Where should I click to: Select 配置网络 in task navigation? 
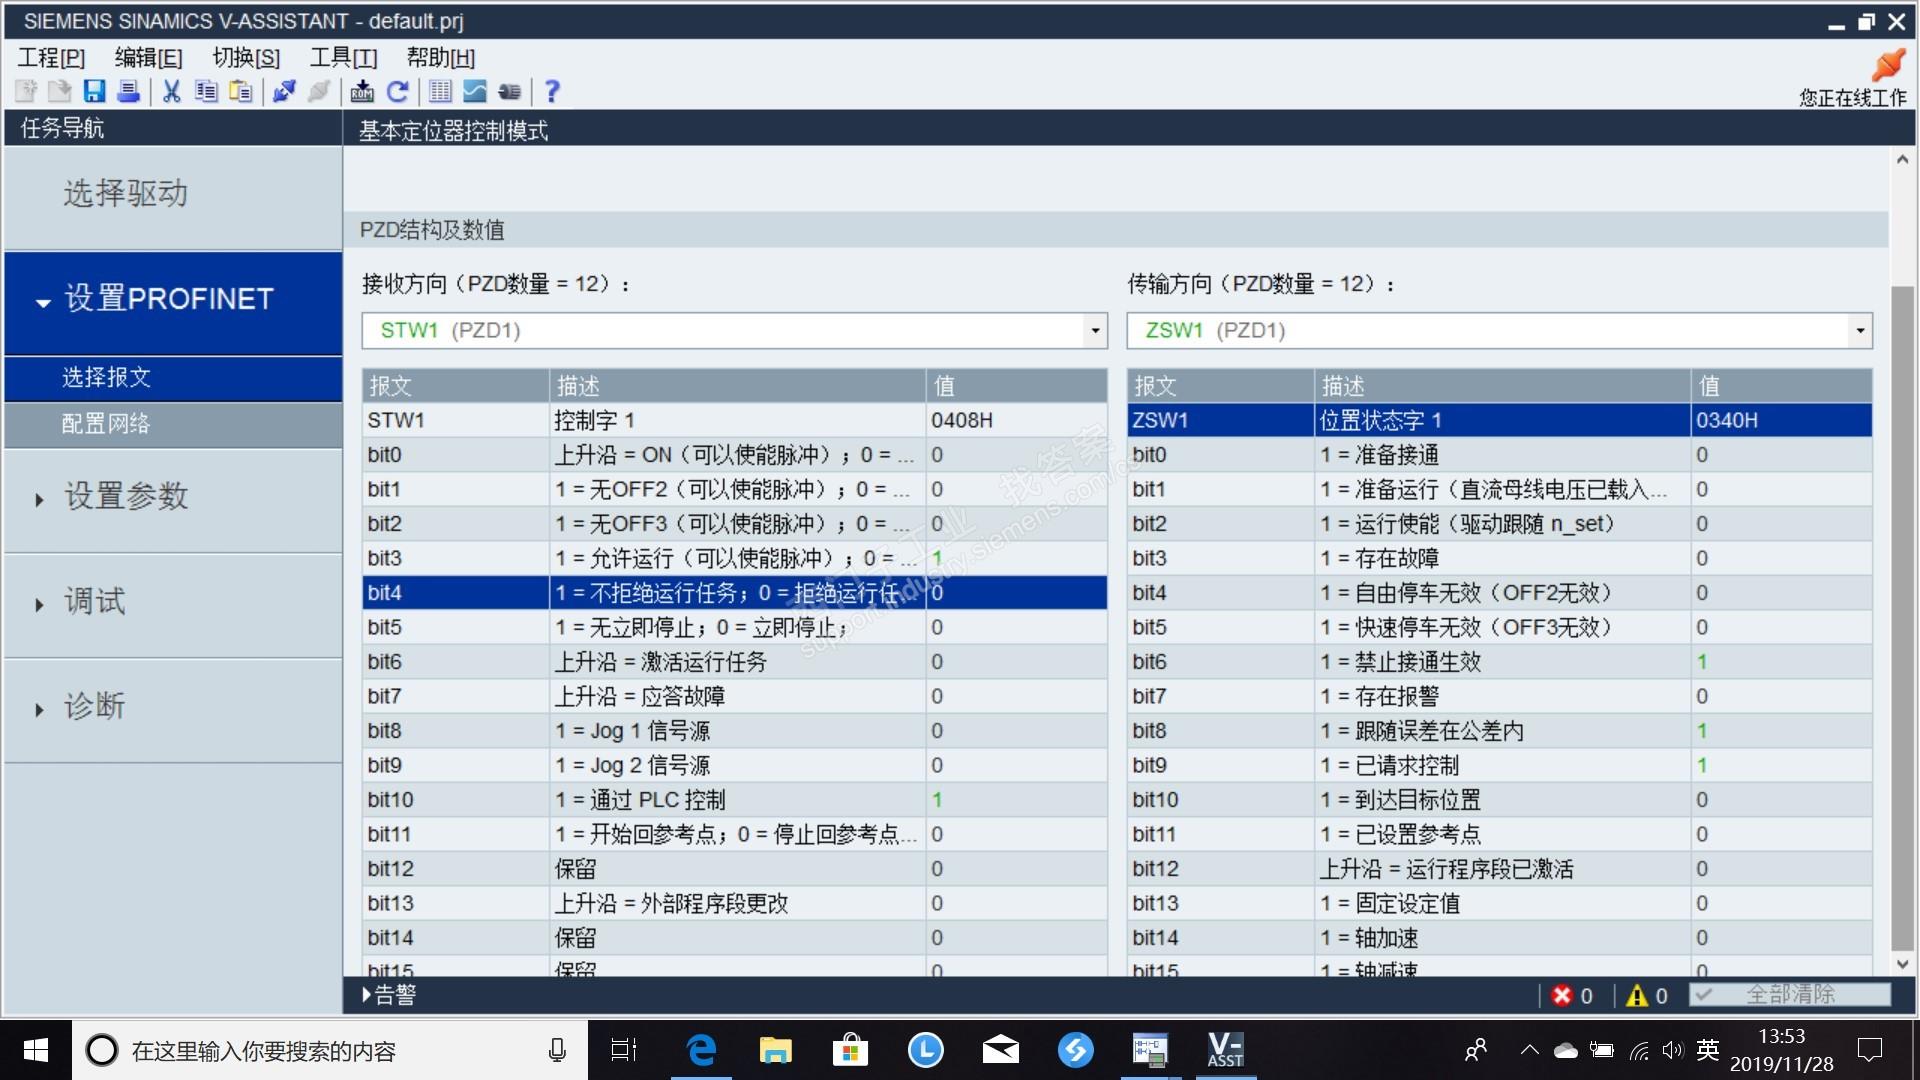(x=106, y=424)
